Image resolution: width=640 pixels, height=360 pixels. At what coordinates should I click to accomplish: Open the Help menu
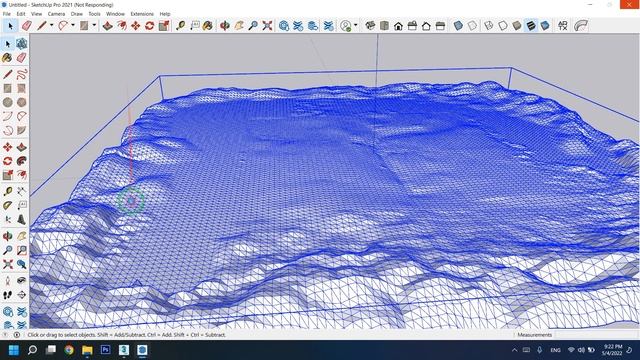point(165,14)
